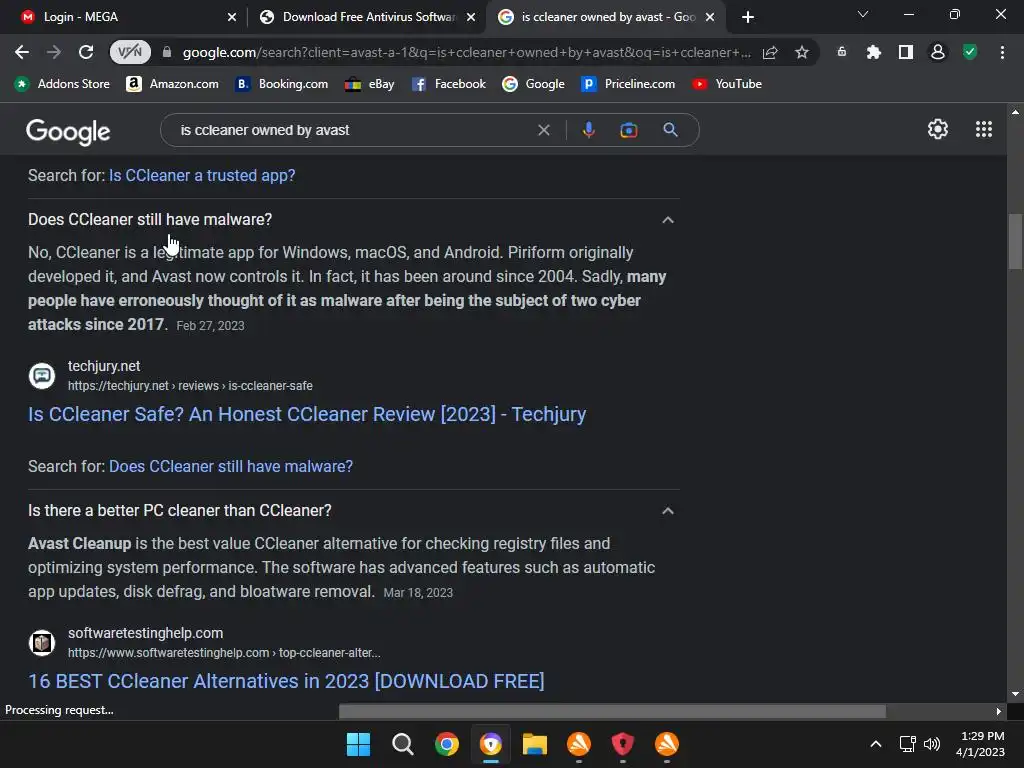Screen dimensions: 1024x768
Task: Click the forward navigation arrow
Action: click(54, 52)
